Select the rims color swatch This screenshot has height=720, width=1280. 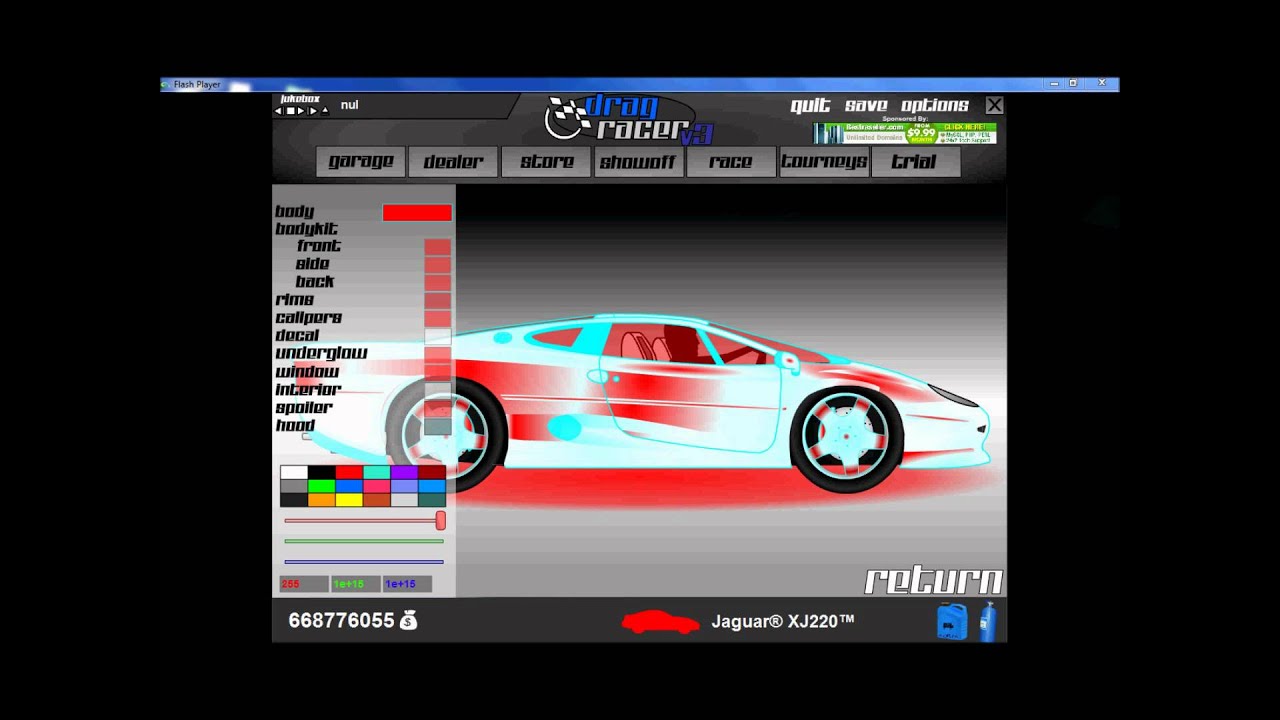[x=438, y=301]
